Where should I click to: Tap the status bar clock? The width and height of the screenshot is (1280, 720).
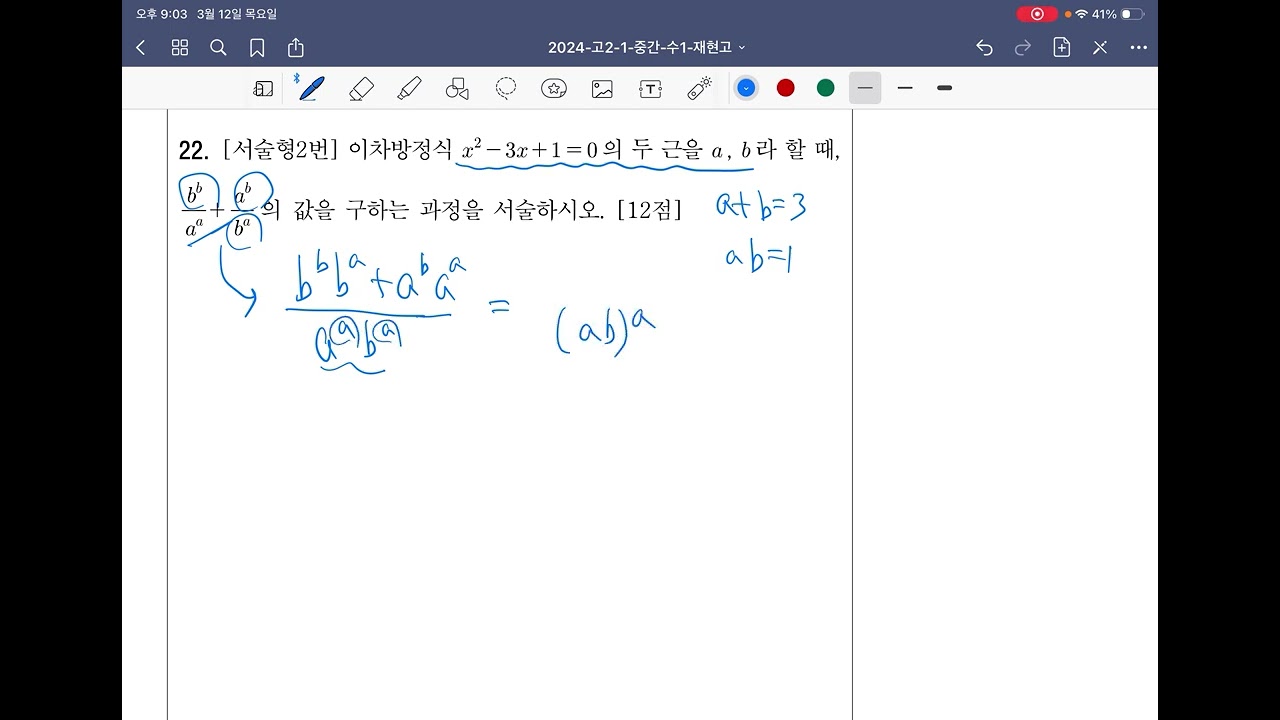pyautogui.click(x=160, y=14)
